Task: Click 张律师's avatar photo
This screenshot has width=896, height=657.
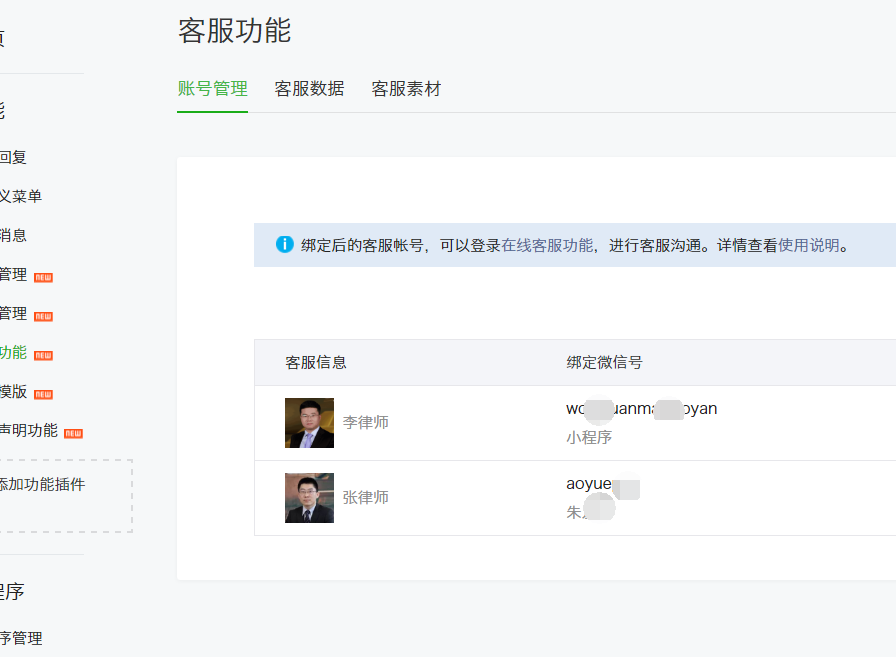Action: point(309,498)
